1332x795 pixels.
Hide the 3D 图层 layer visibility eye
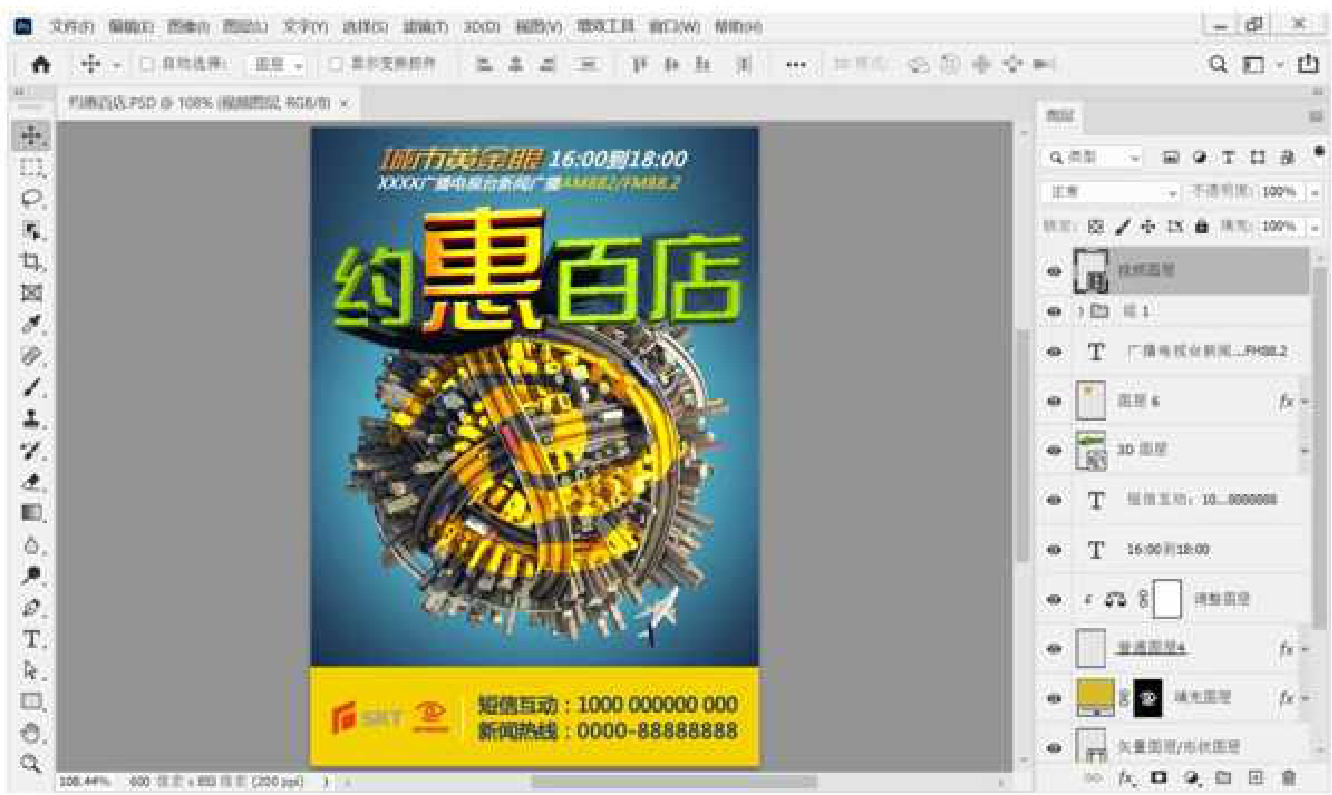pyautogui.click(x=1053, y=451)
